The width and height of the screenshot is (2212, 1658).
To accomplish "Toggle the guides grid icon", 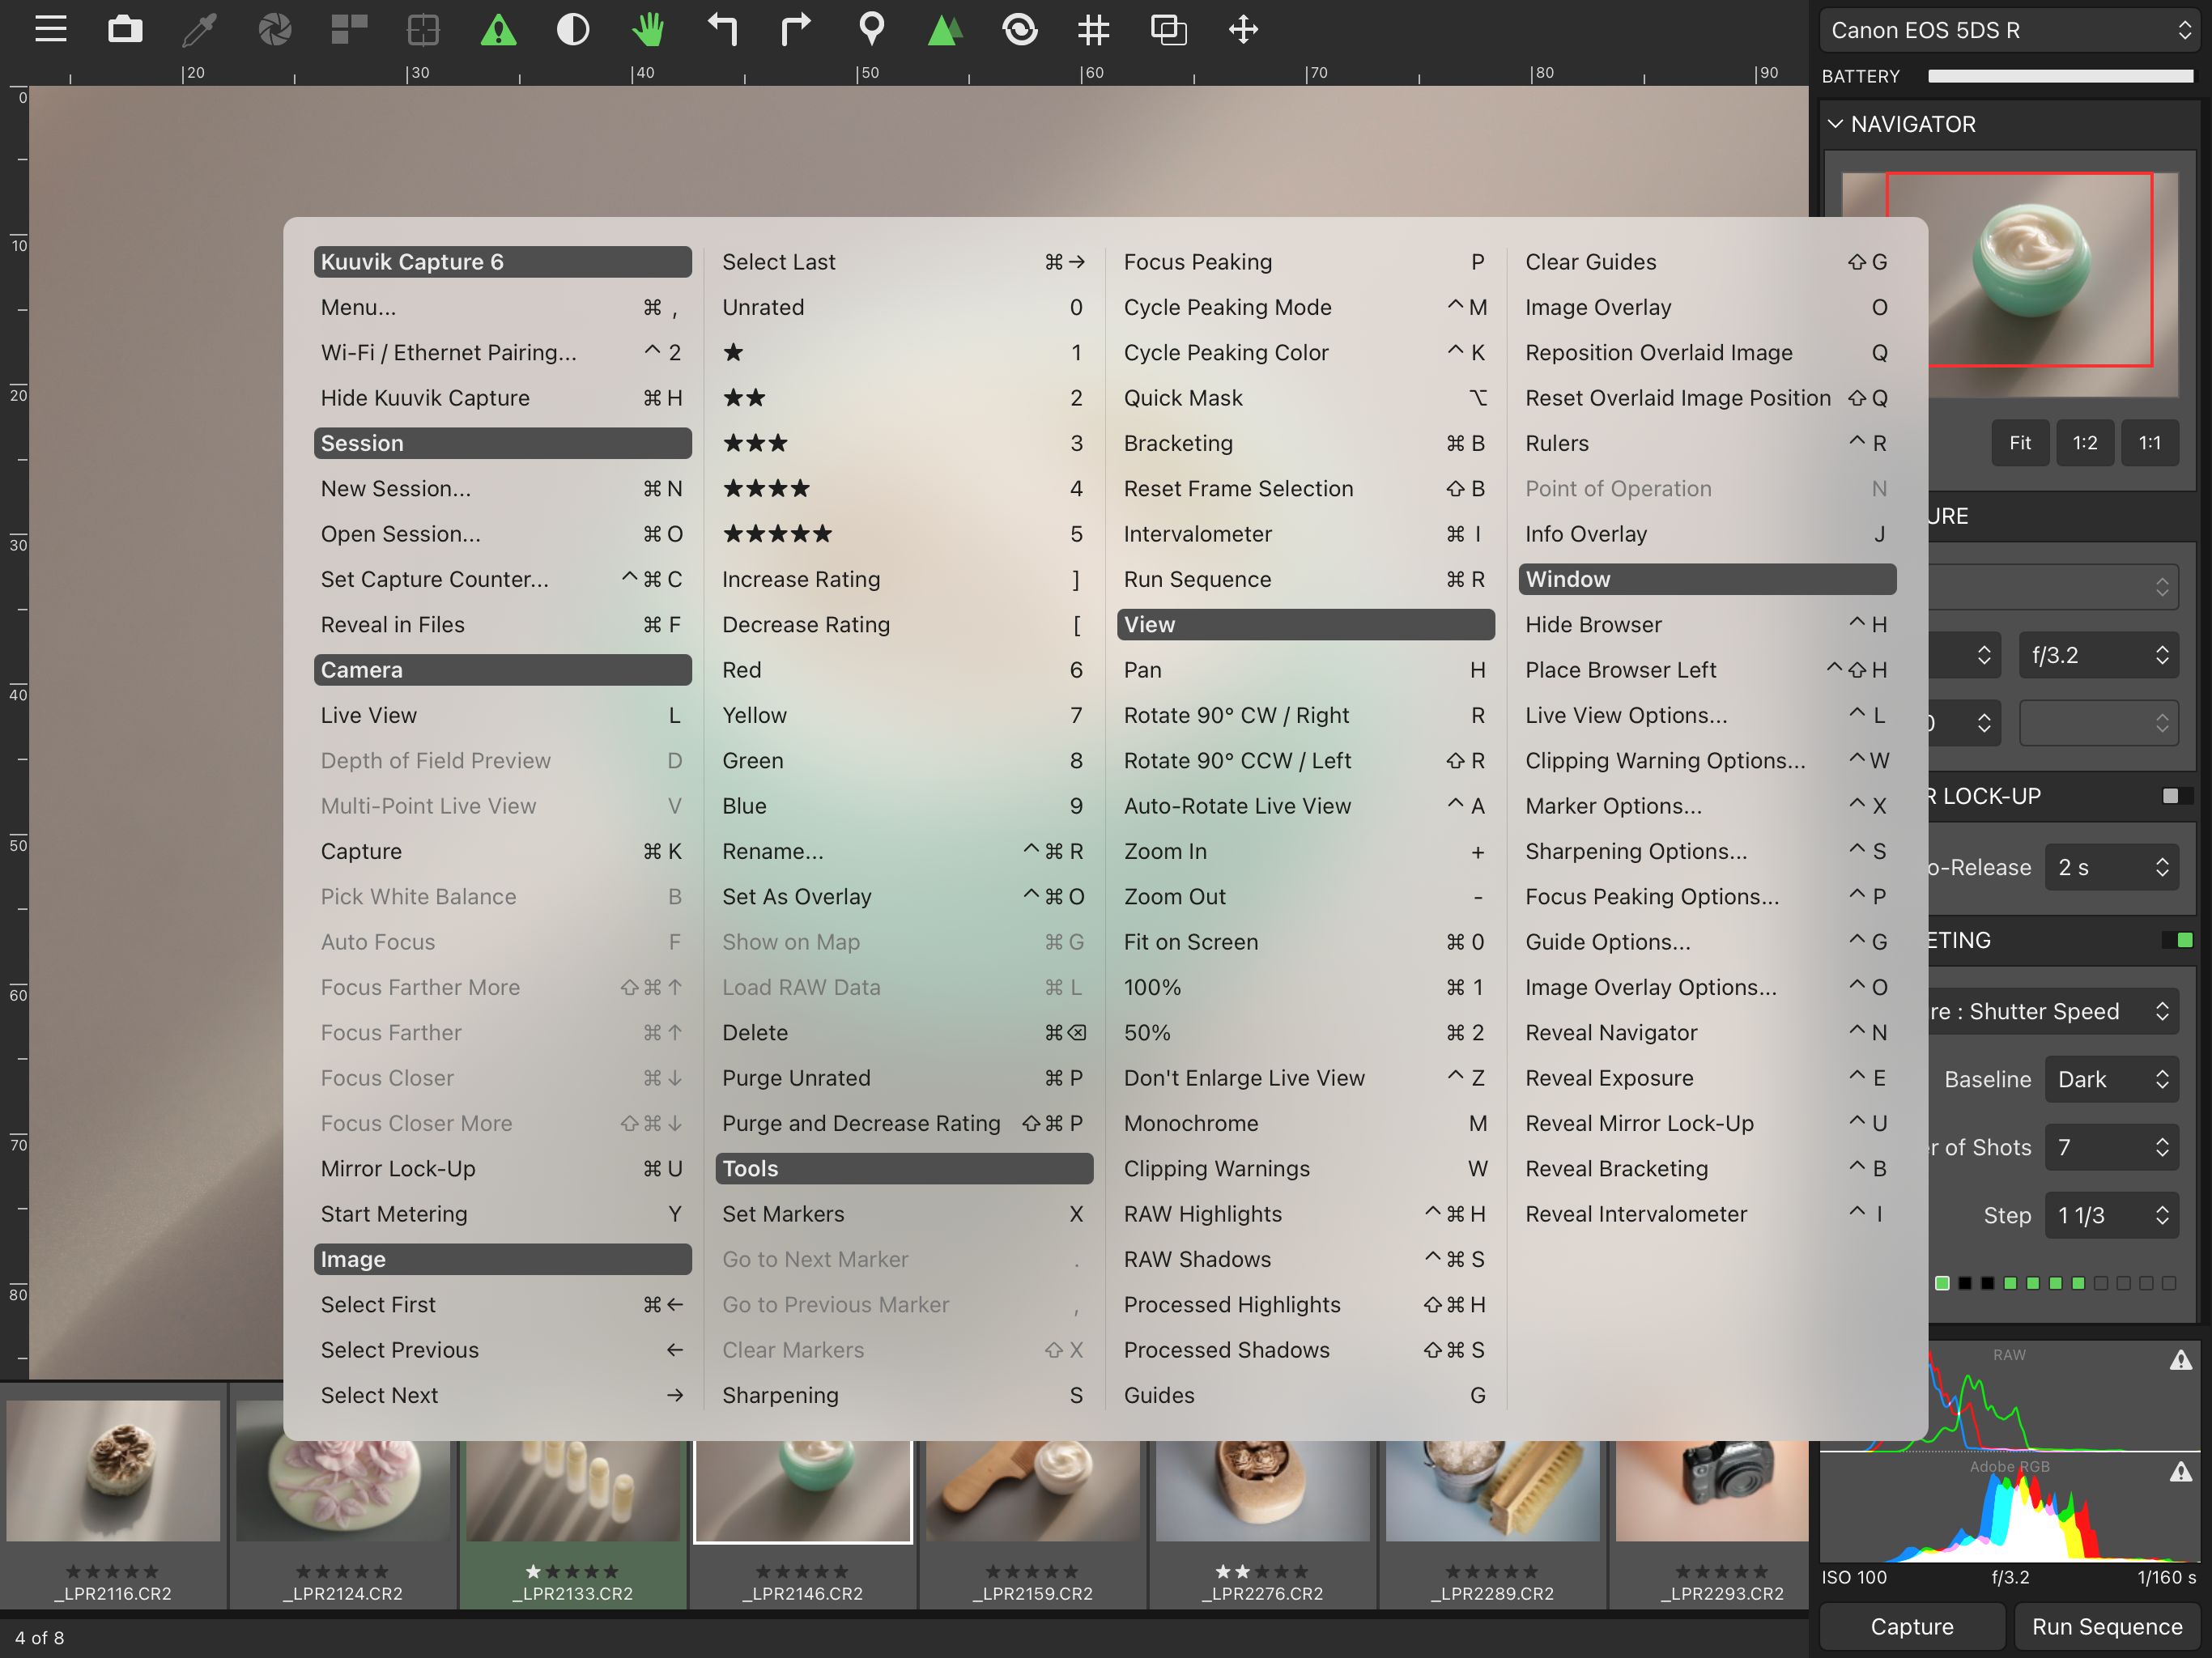I will (1094, 29).
